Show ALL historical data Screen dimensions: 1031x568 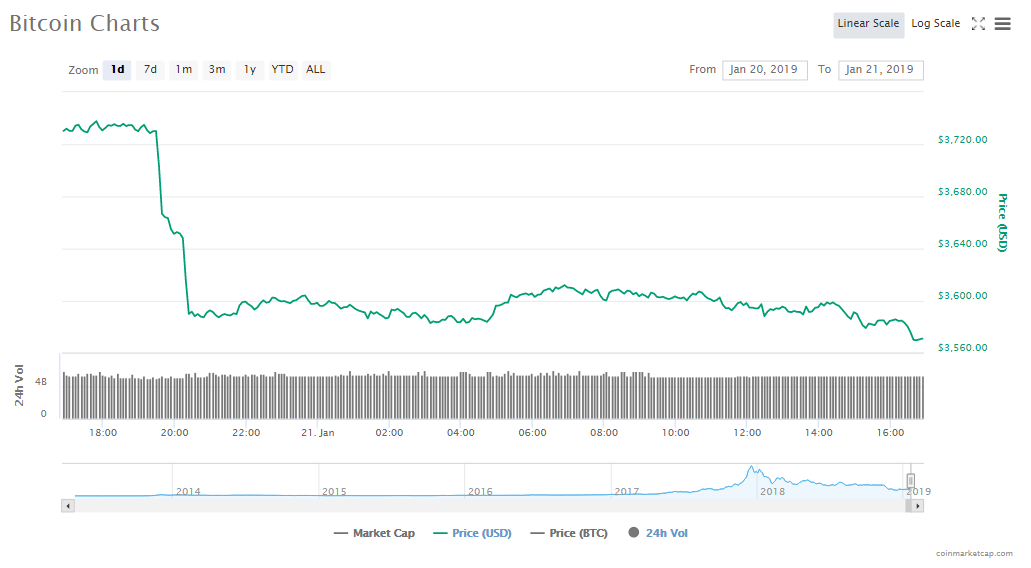[316, 70]
